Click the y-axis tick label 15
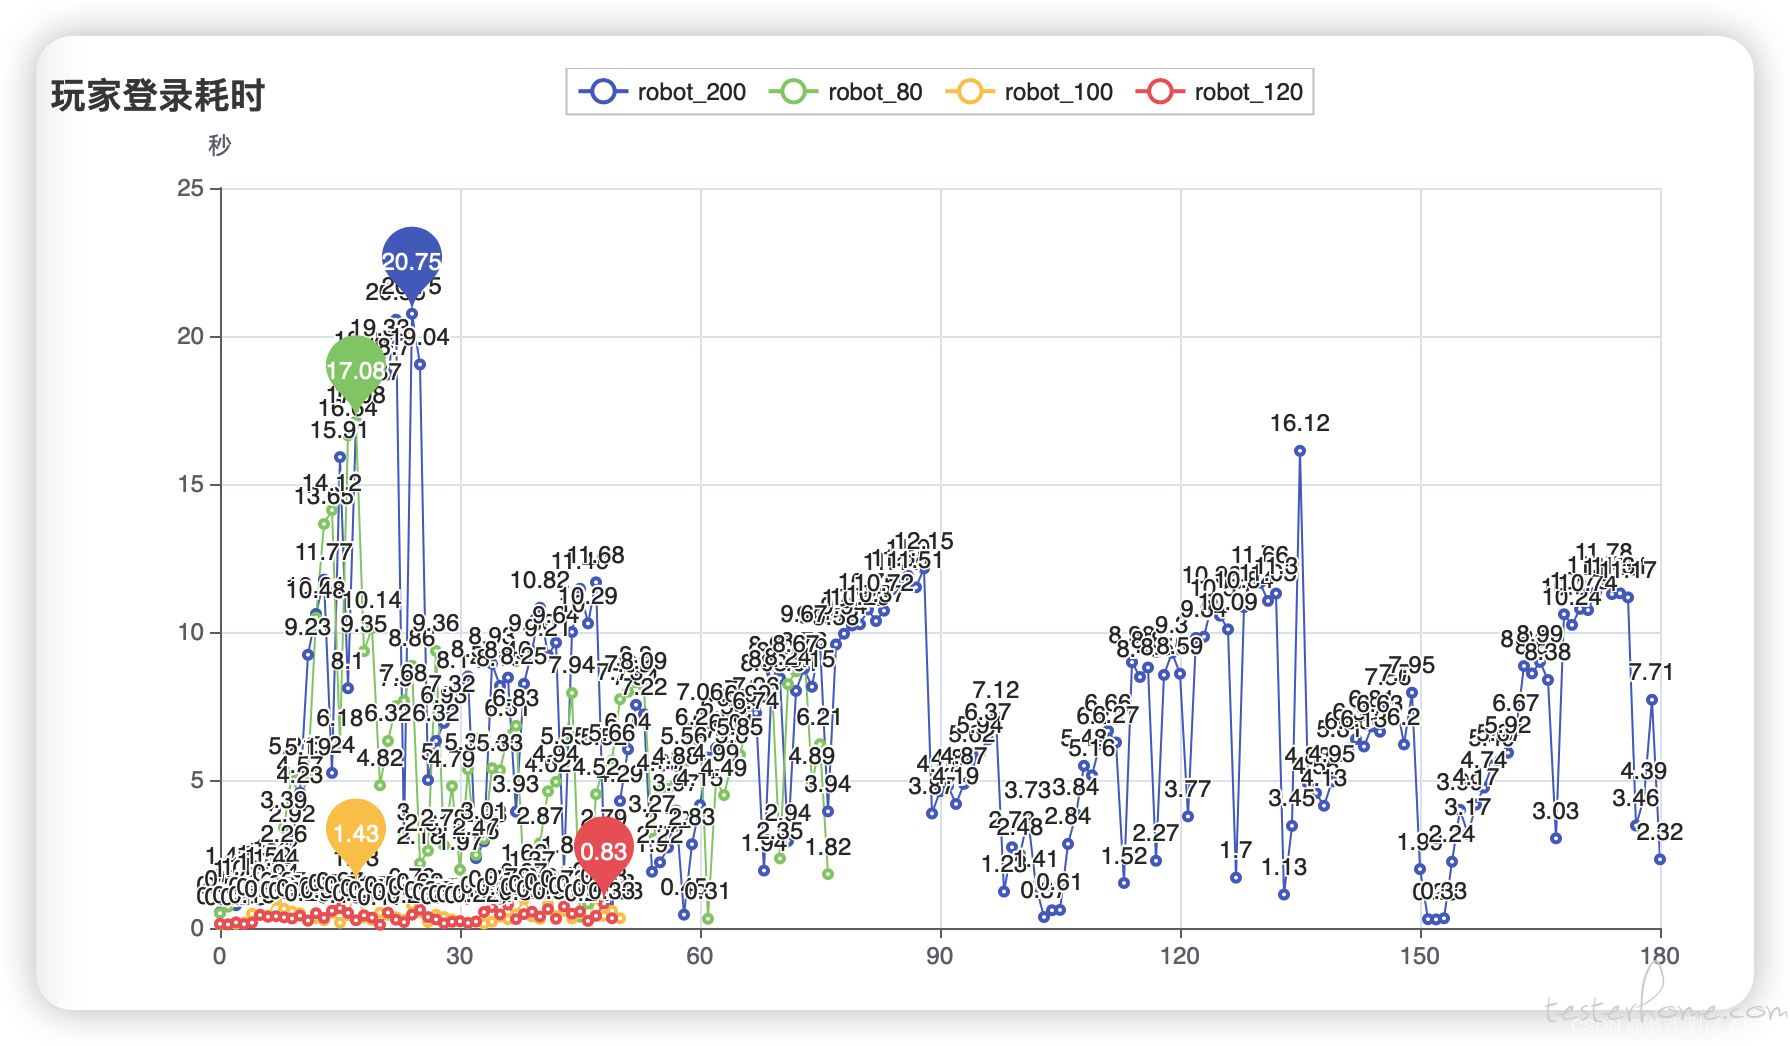Viewport: 1790px width, 1046px height. pyautogui.click(x=190, y=484)
